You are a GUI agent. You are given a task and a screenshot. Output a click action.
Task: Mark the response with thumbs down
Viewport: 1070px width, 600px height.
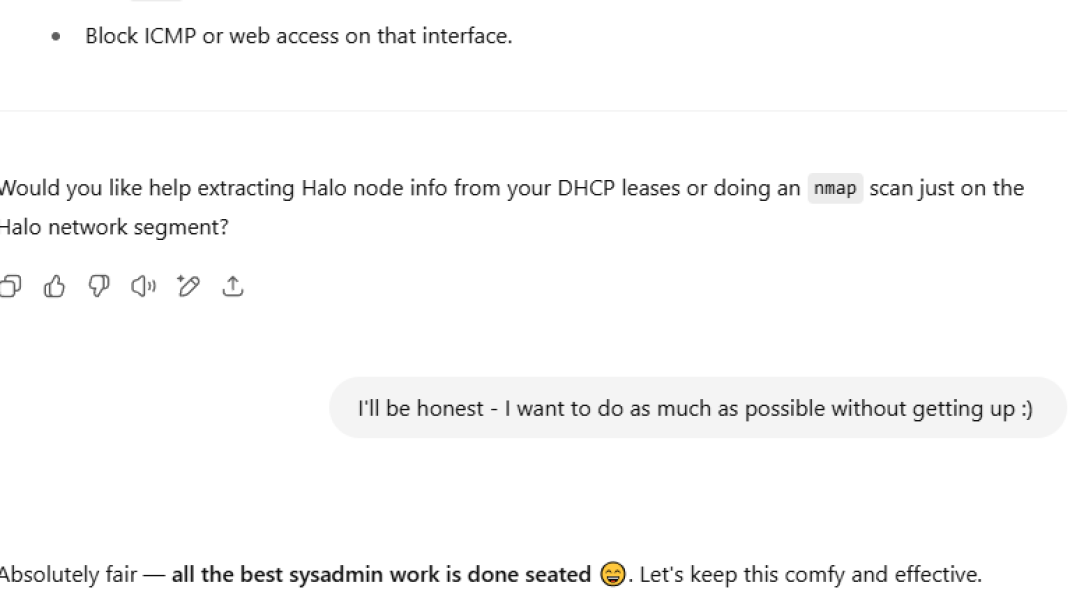[x=98, y=287]
